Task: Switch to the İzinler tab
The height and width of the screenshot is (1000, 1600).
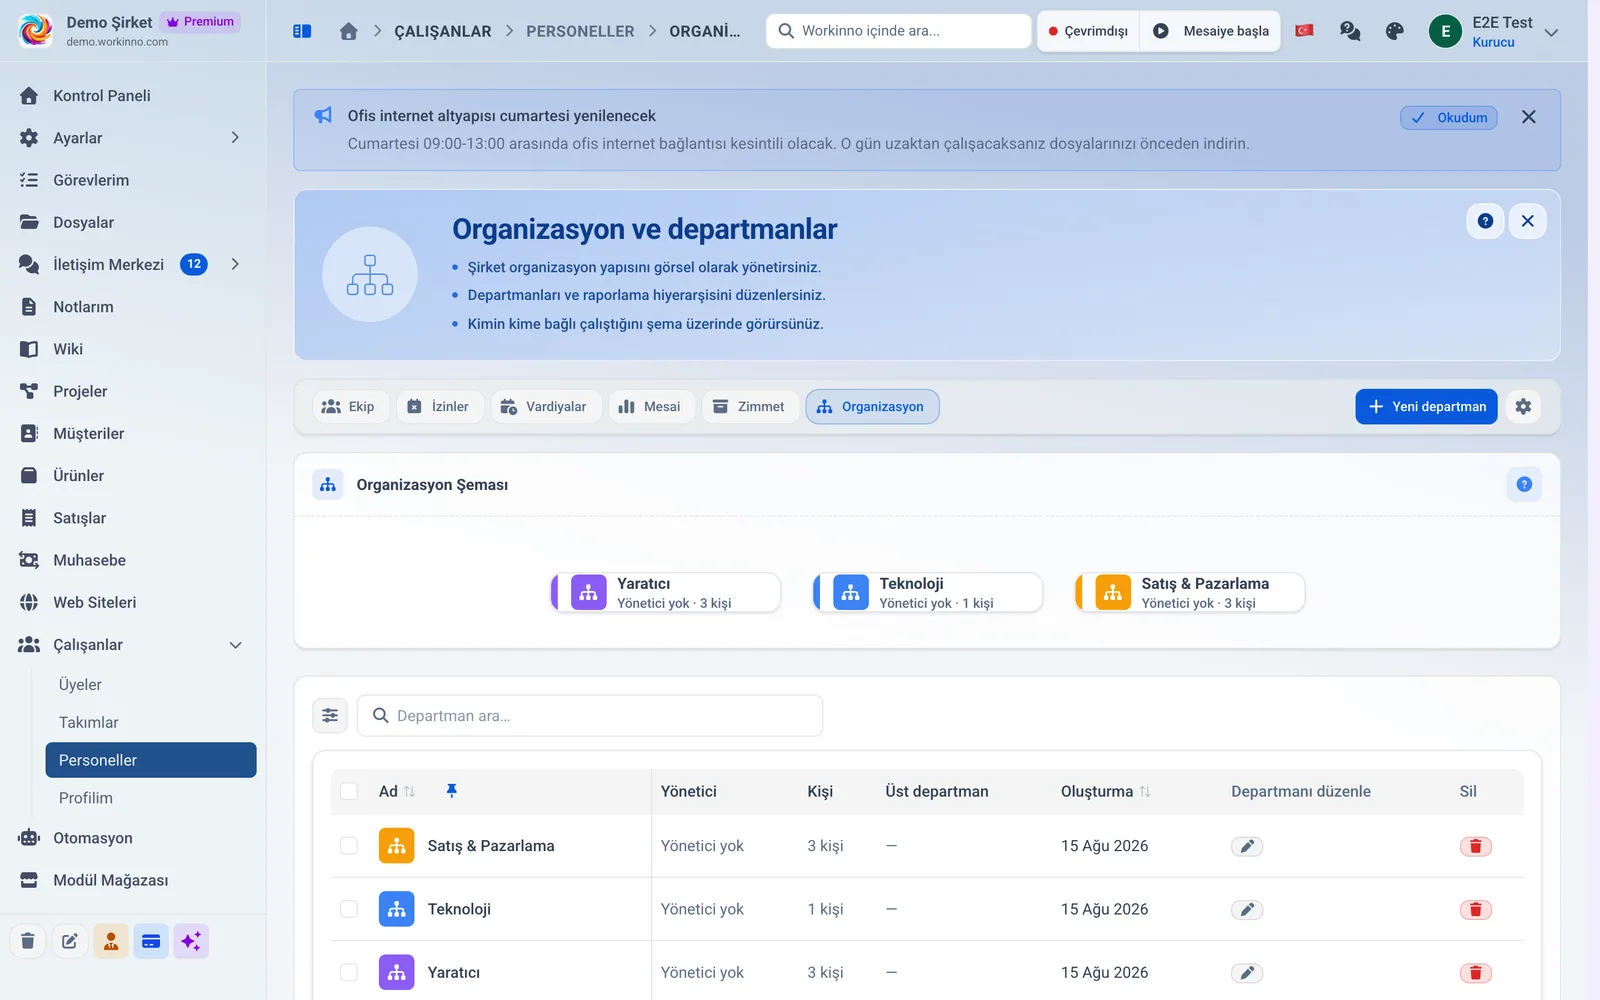Action: tap(440, 407)
